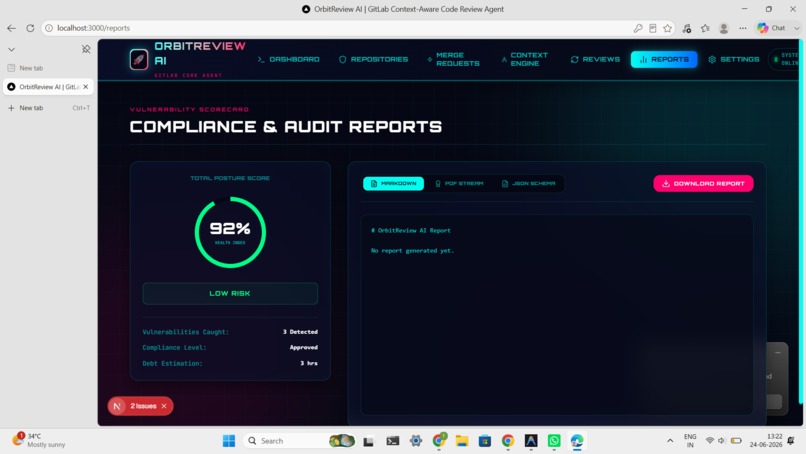Click "No report generated yet." text
Screen dimensions: 806x454
pyautogui.click(x=412, y=251)
